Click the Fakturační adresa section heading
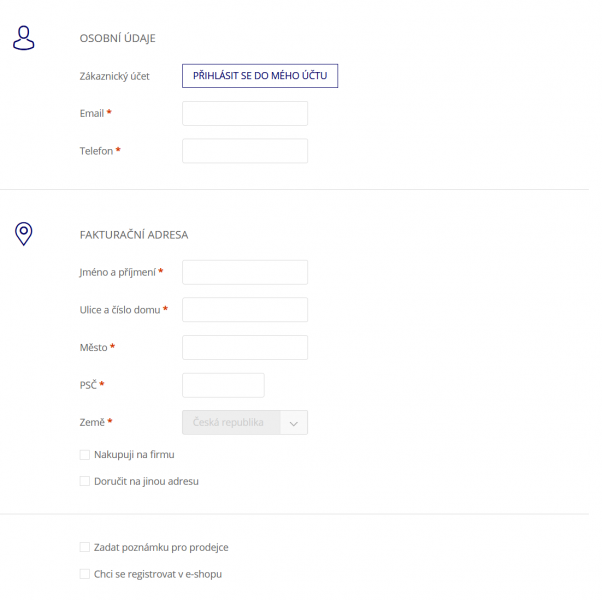602x600 pixels. pos(134,235)
